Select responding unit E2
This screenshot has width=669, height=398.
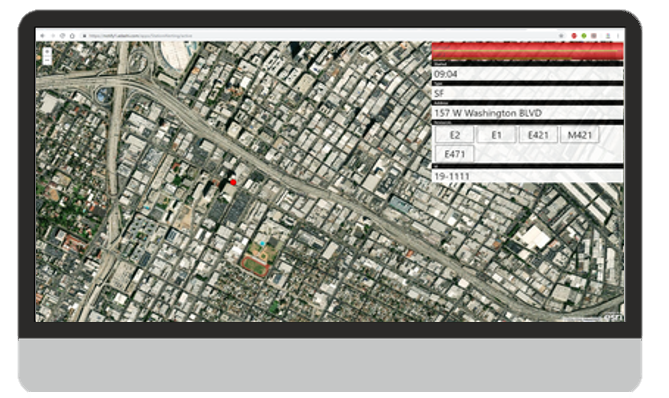tap(454, 135)
